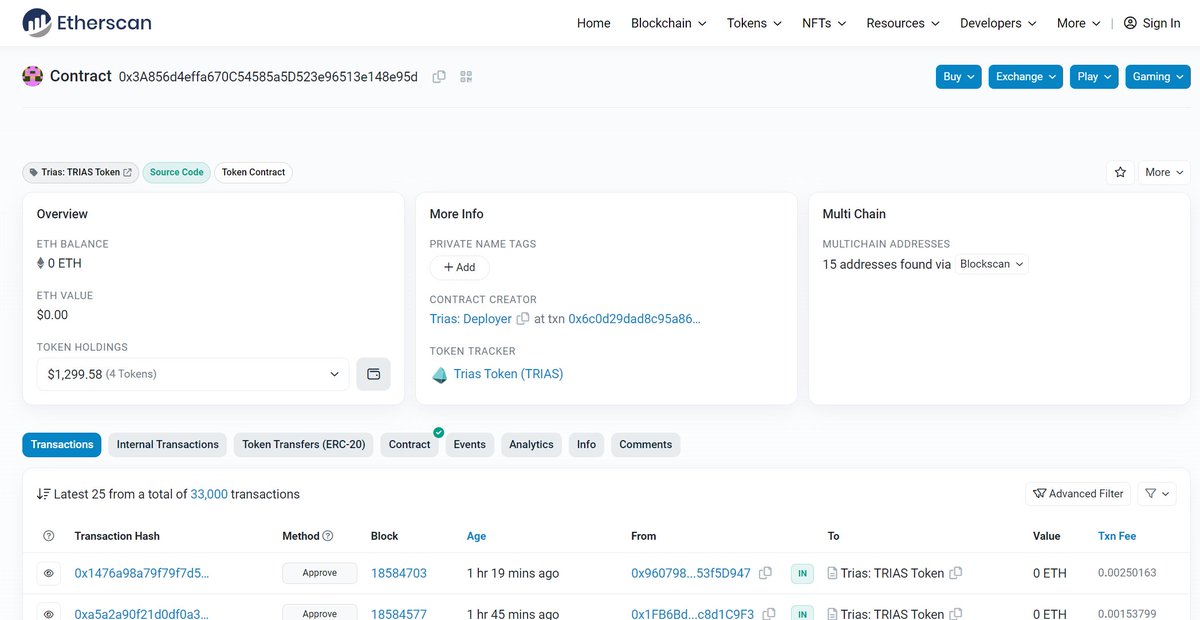
Task: Click the Sign In link
Action: 1161,23
